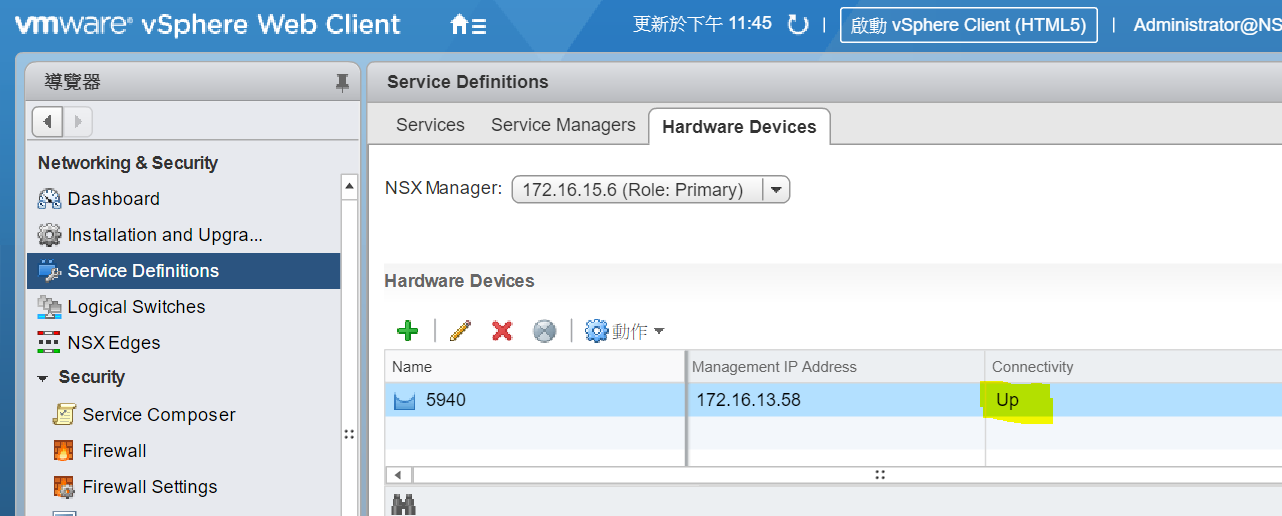The image size is (1282, 516).
Task: Select the 5940 device row
Action: pos(833,400)
